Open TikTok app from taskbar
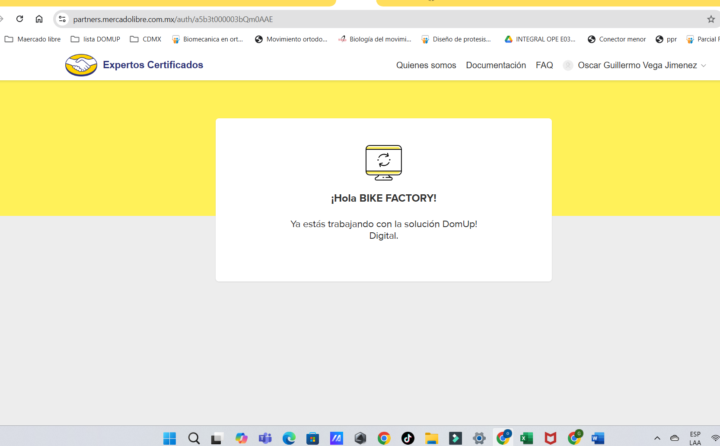Image resolution: width=720 pixels, height=446 pixels. [408, 438]
